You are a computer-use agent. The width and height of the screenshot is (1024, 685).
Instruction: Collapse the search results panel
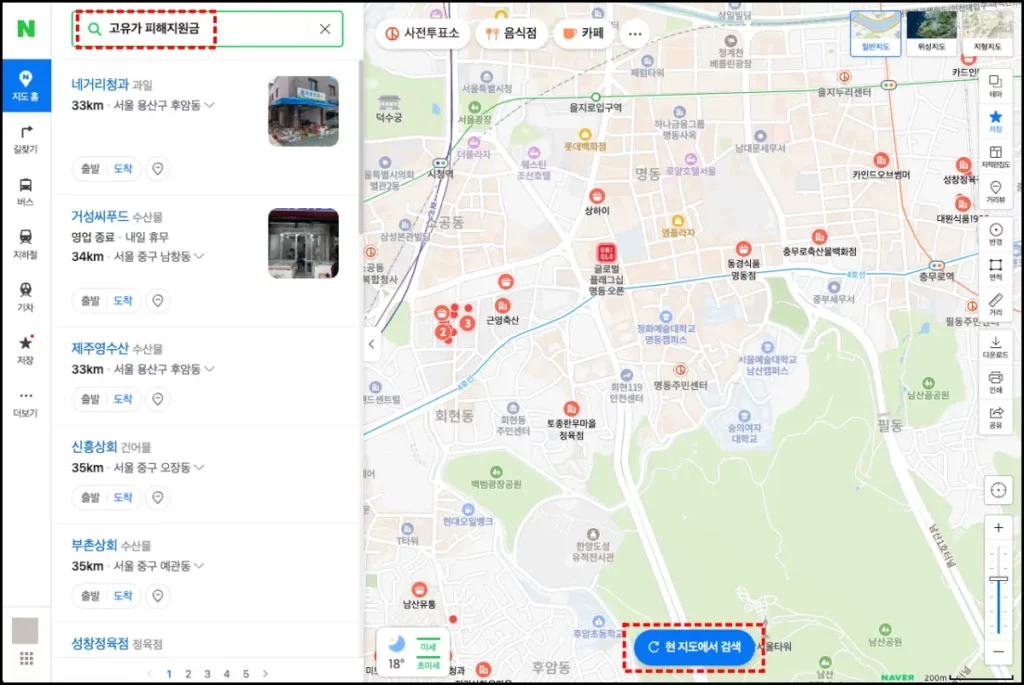[x=372, y=344]
